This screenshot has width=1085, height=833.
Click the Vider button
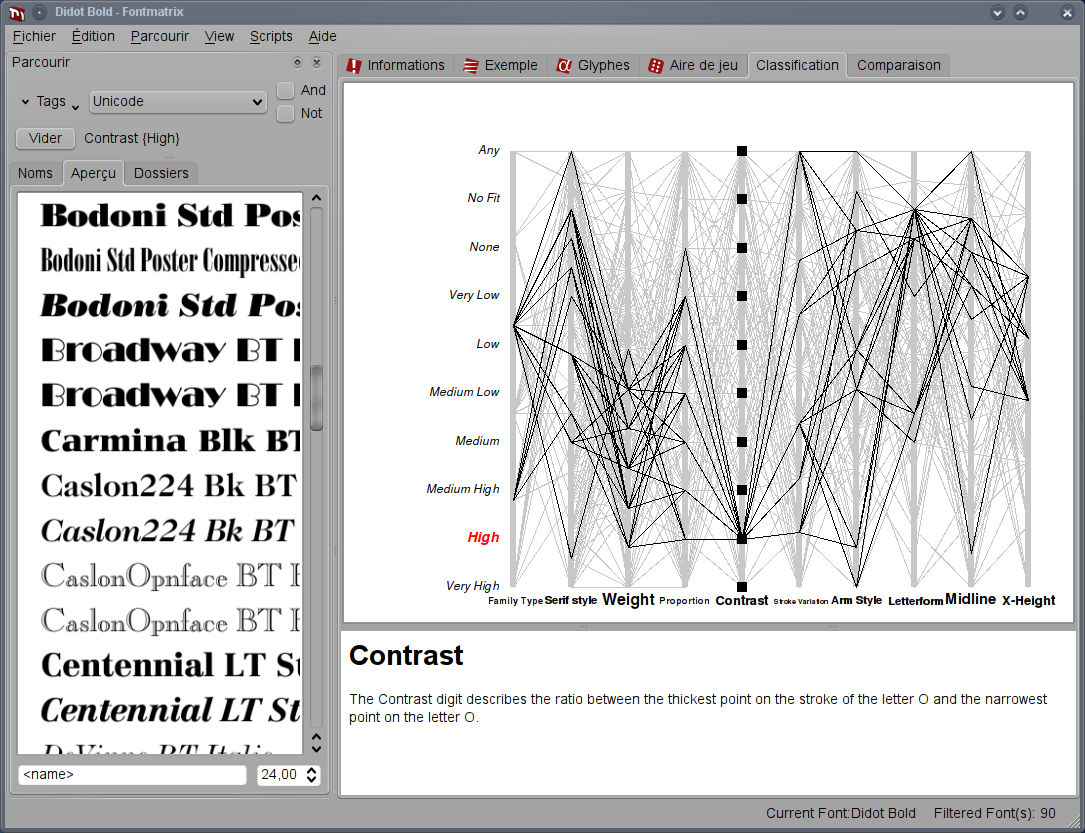coord(45,138)
